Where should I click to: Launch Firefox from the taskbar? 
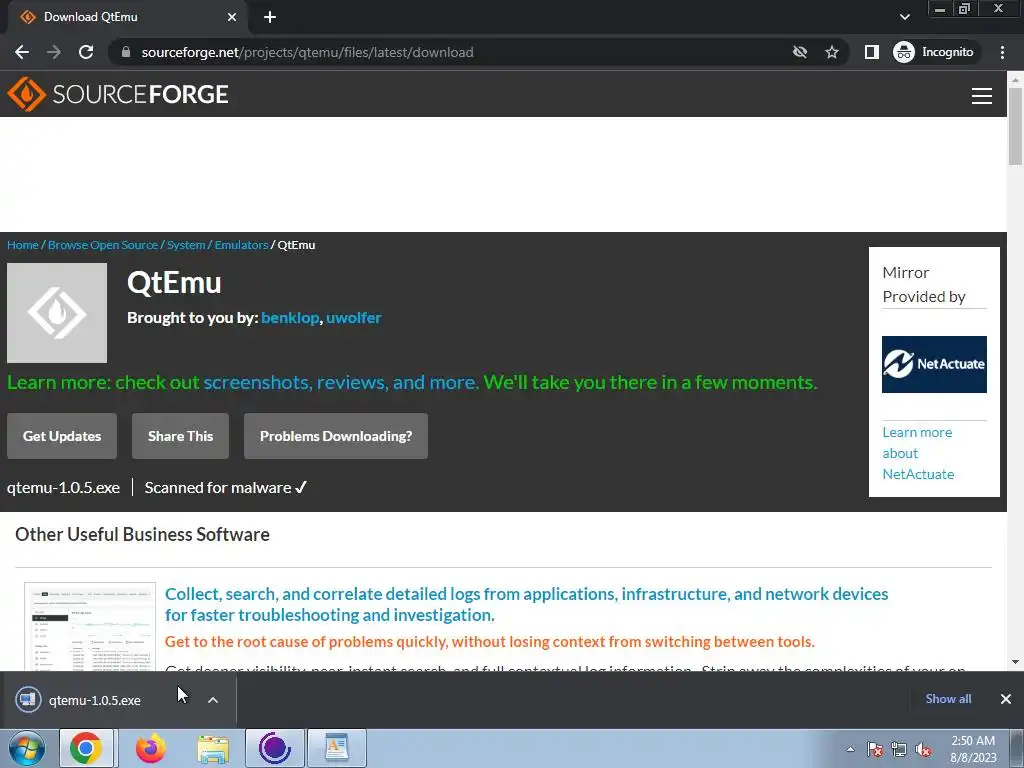150,748
